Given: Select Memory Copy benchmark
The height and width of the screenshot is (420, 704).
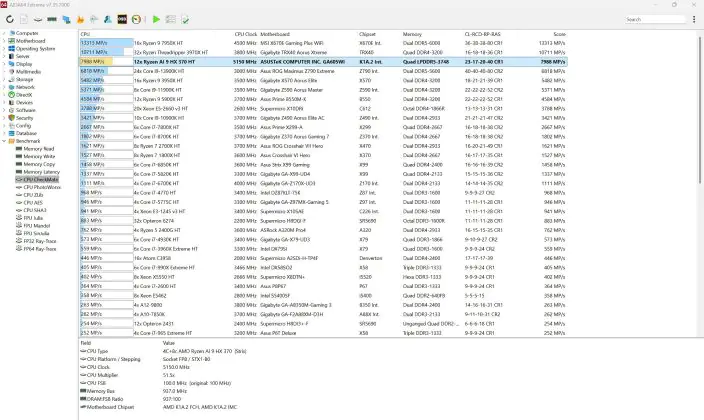Looking at the screenshot, I should [x=39, y=164].
